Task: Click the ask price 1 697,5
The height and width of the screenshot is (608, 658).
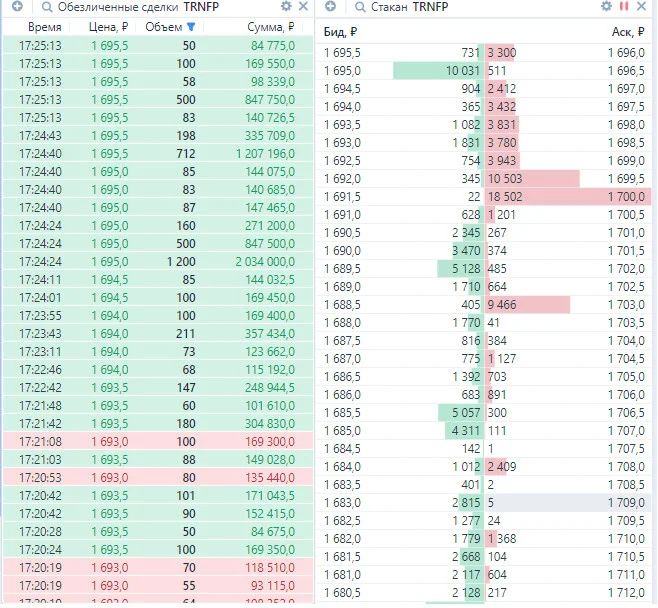Action: (626, 107)
